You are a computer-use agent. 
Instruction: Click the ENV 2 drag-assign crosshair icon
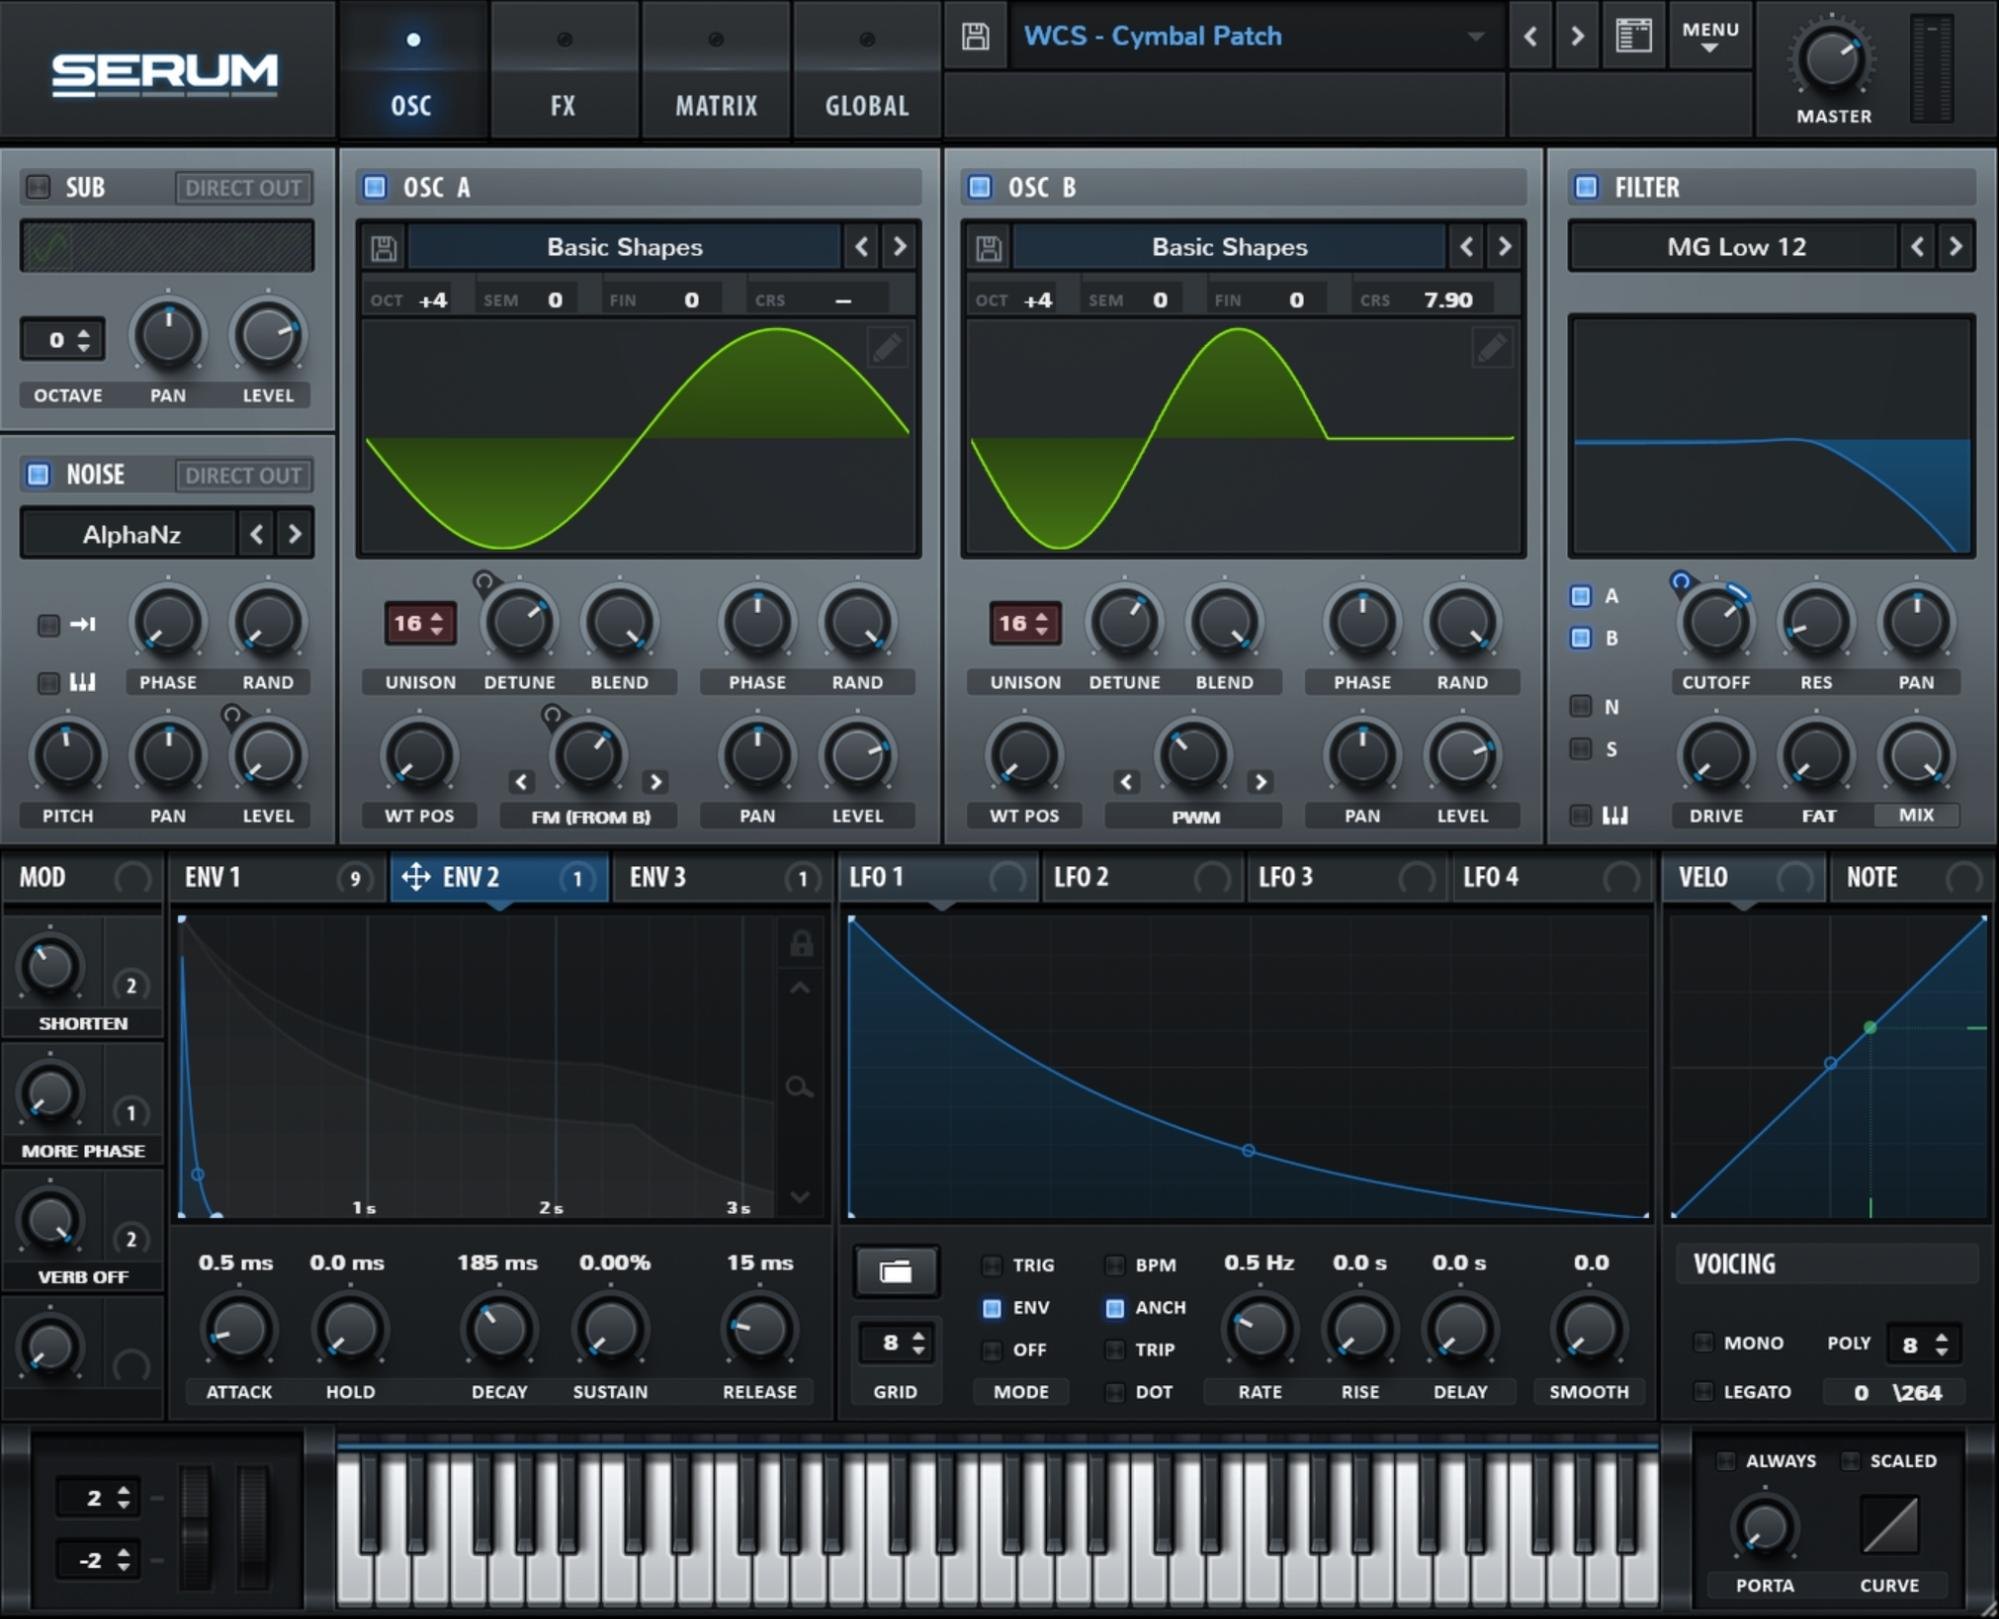(415, 877)
